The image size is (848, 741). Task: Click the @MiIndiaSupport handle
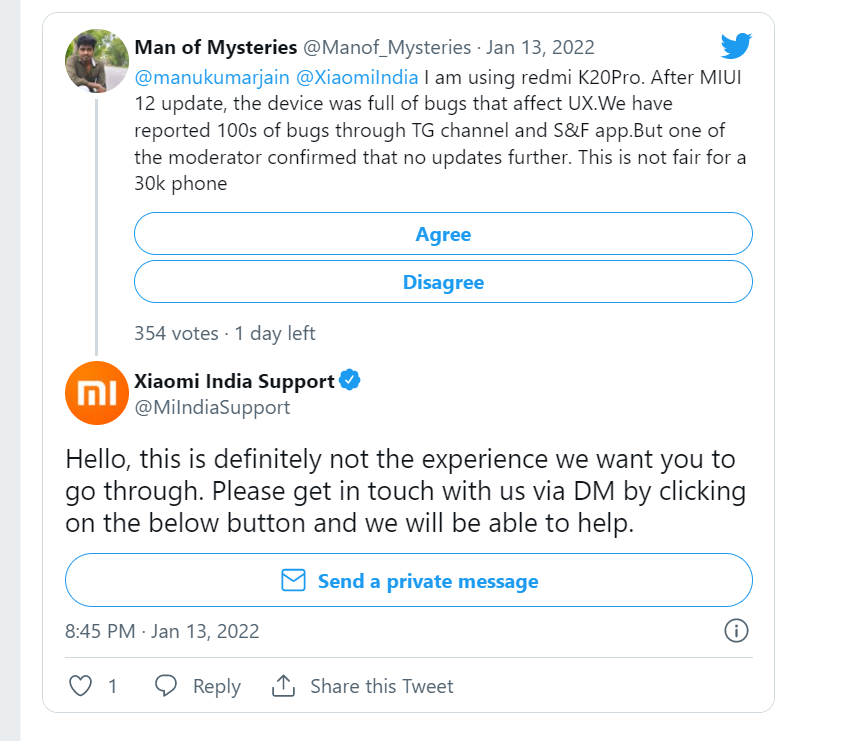tap(212, 407)
